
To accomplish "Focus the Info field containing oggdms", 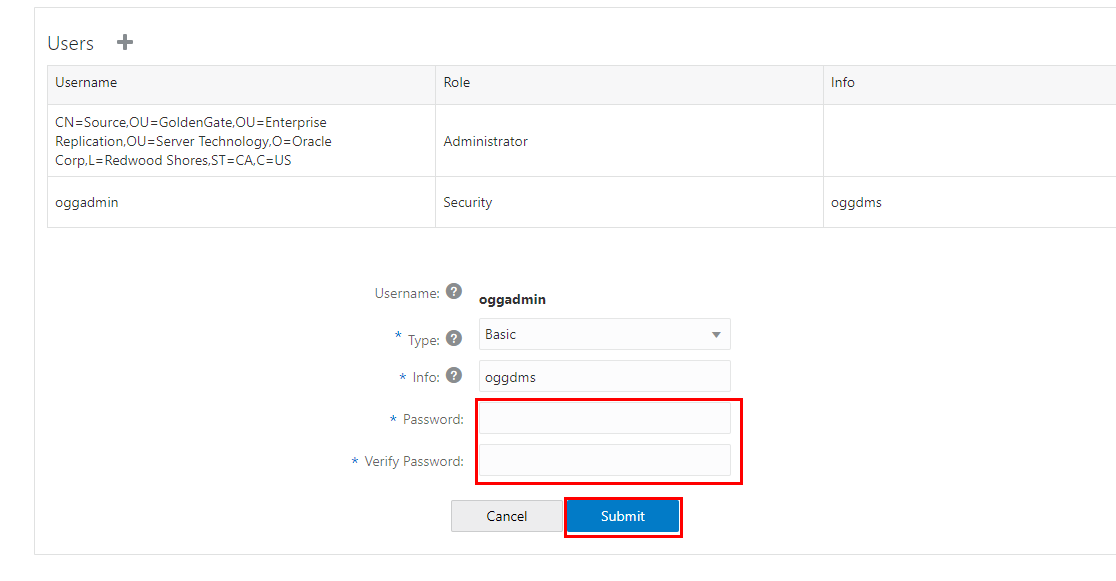I will tap(604, 376).
